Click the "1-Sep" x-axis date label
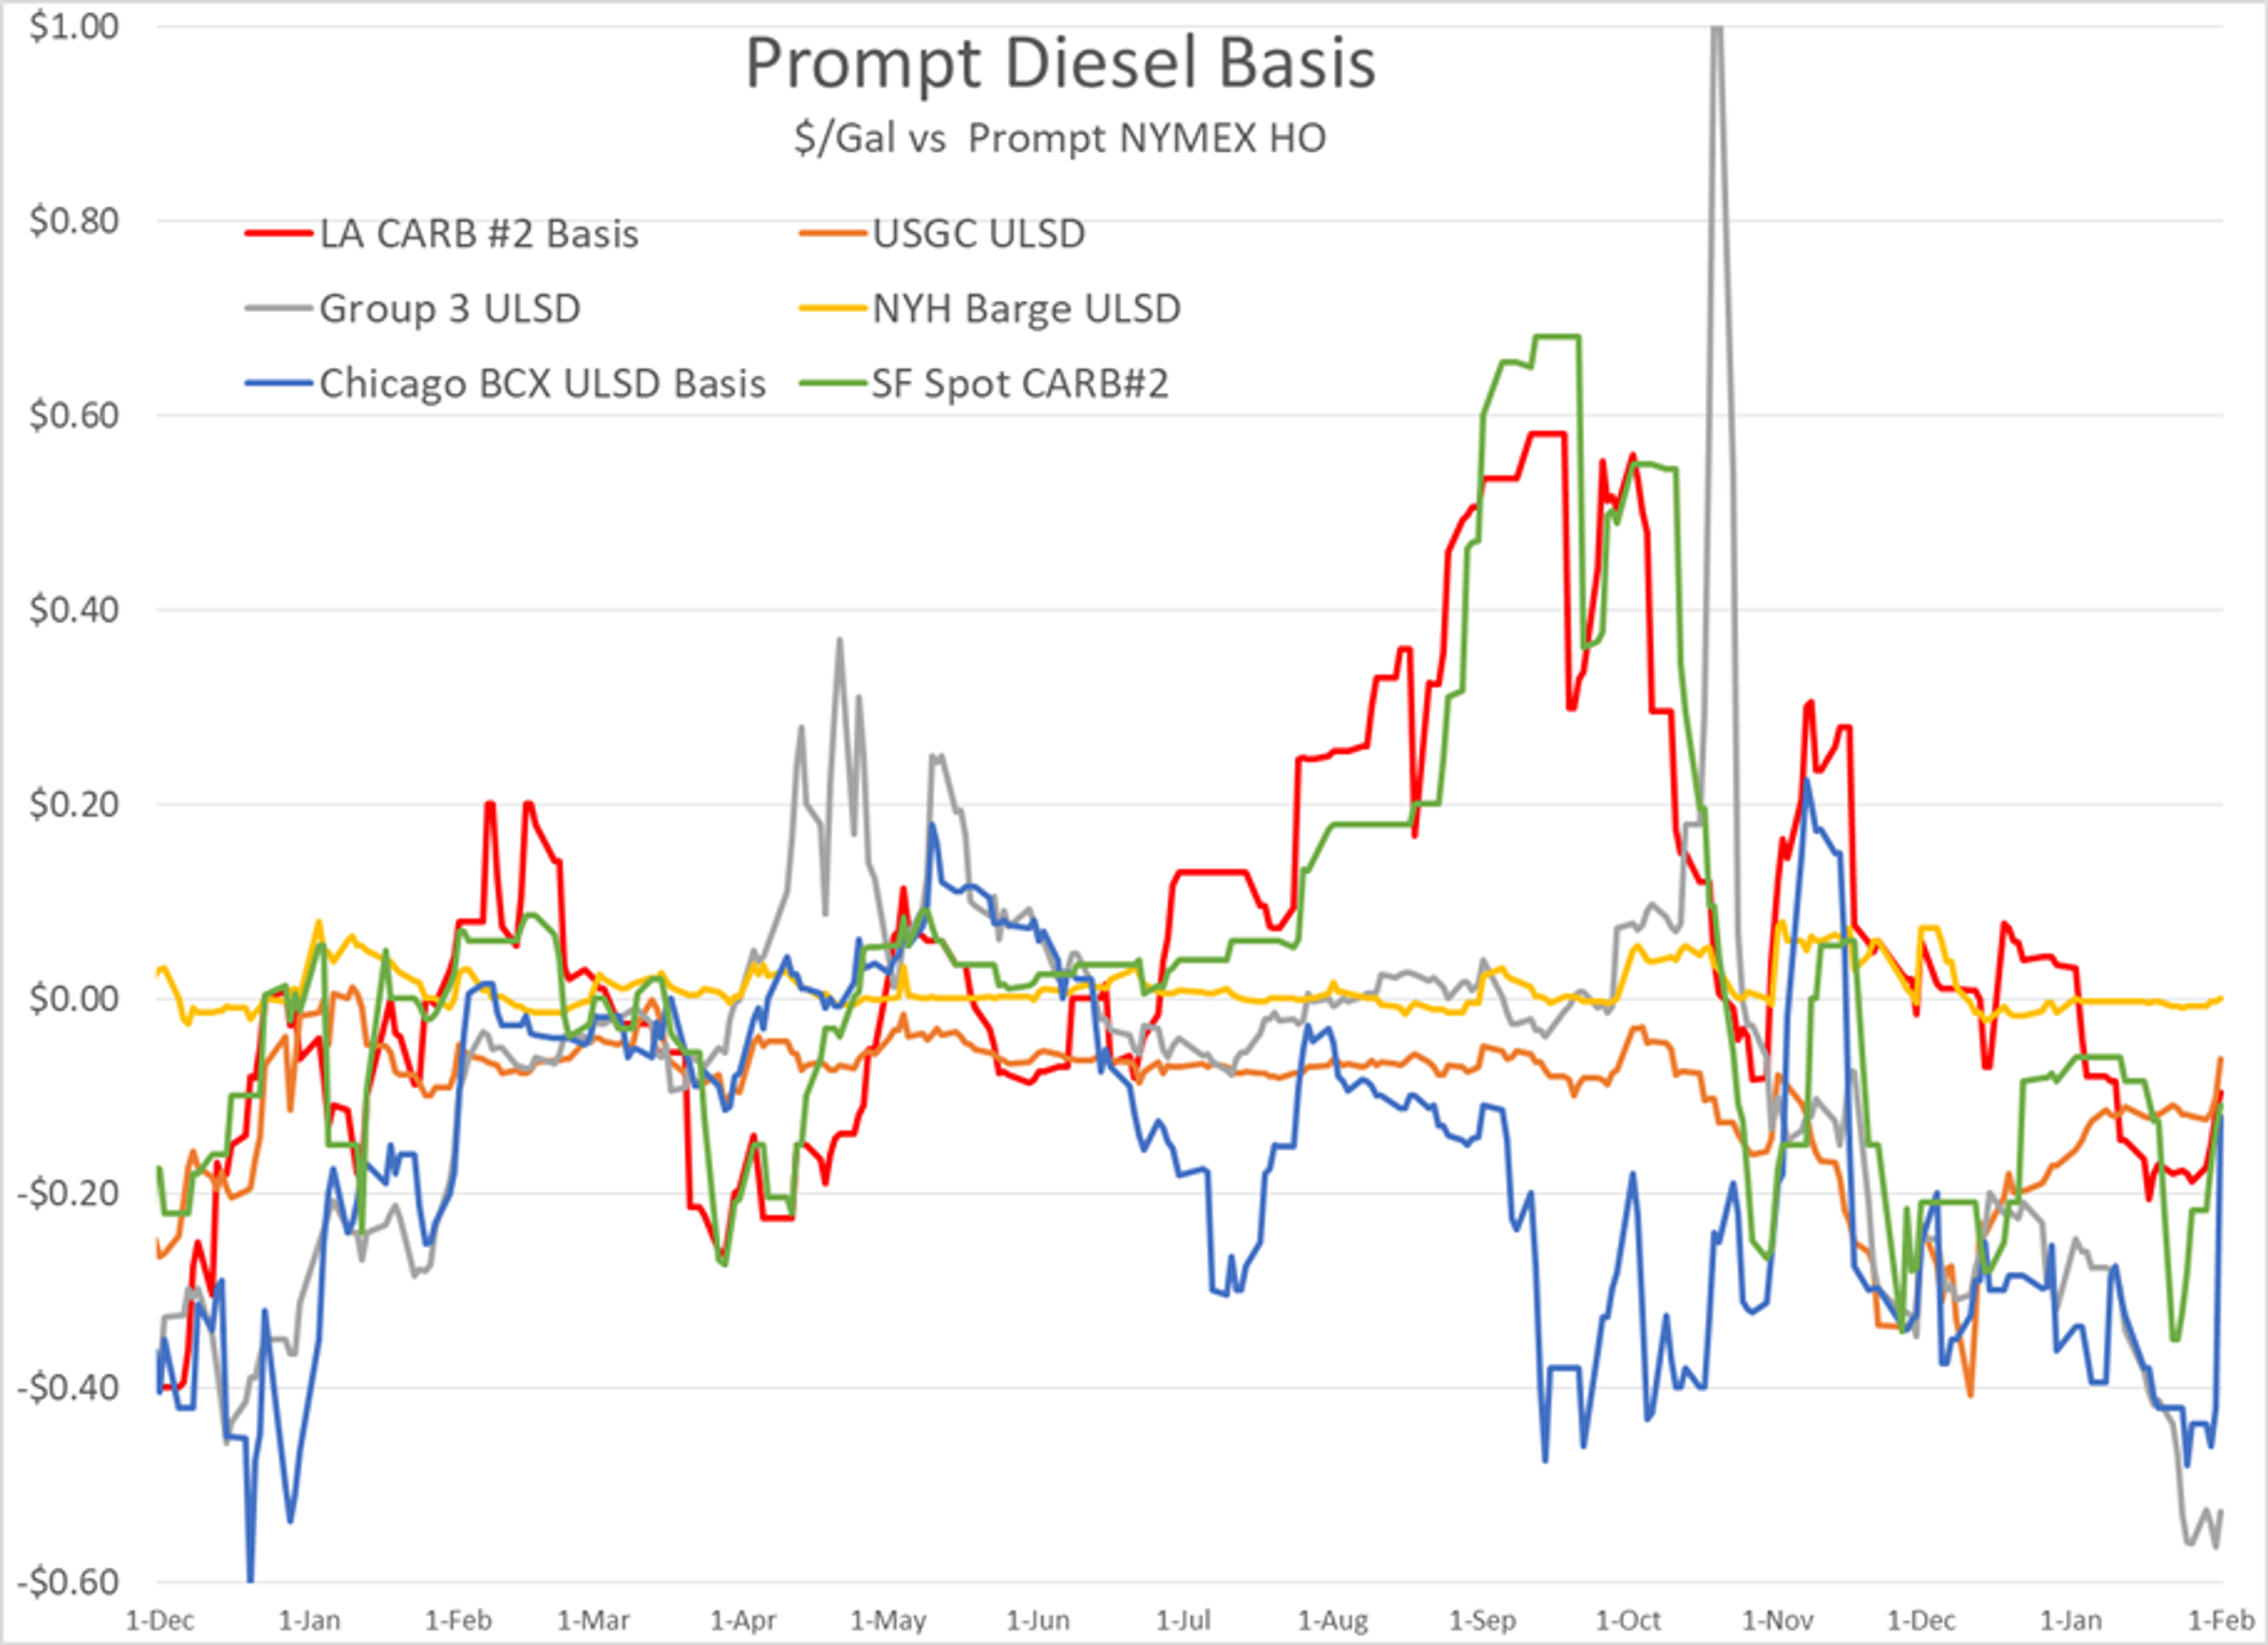 [1482, 1620]
